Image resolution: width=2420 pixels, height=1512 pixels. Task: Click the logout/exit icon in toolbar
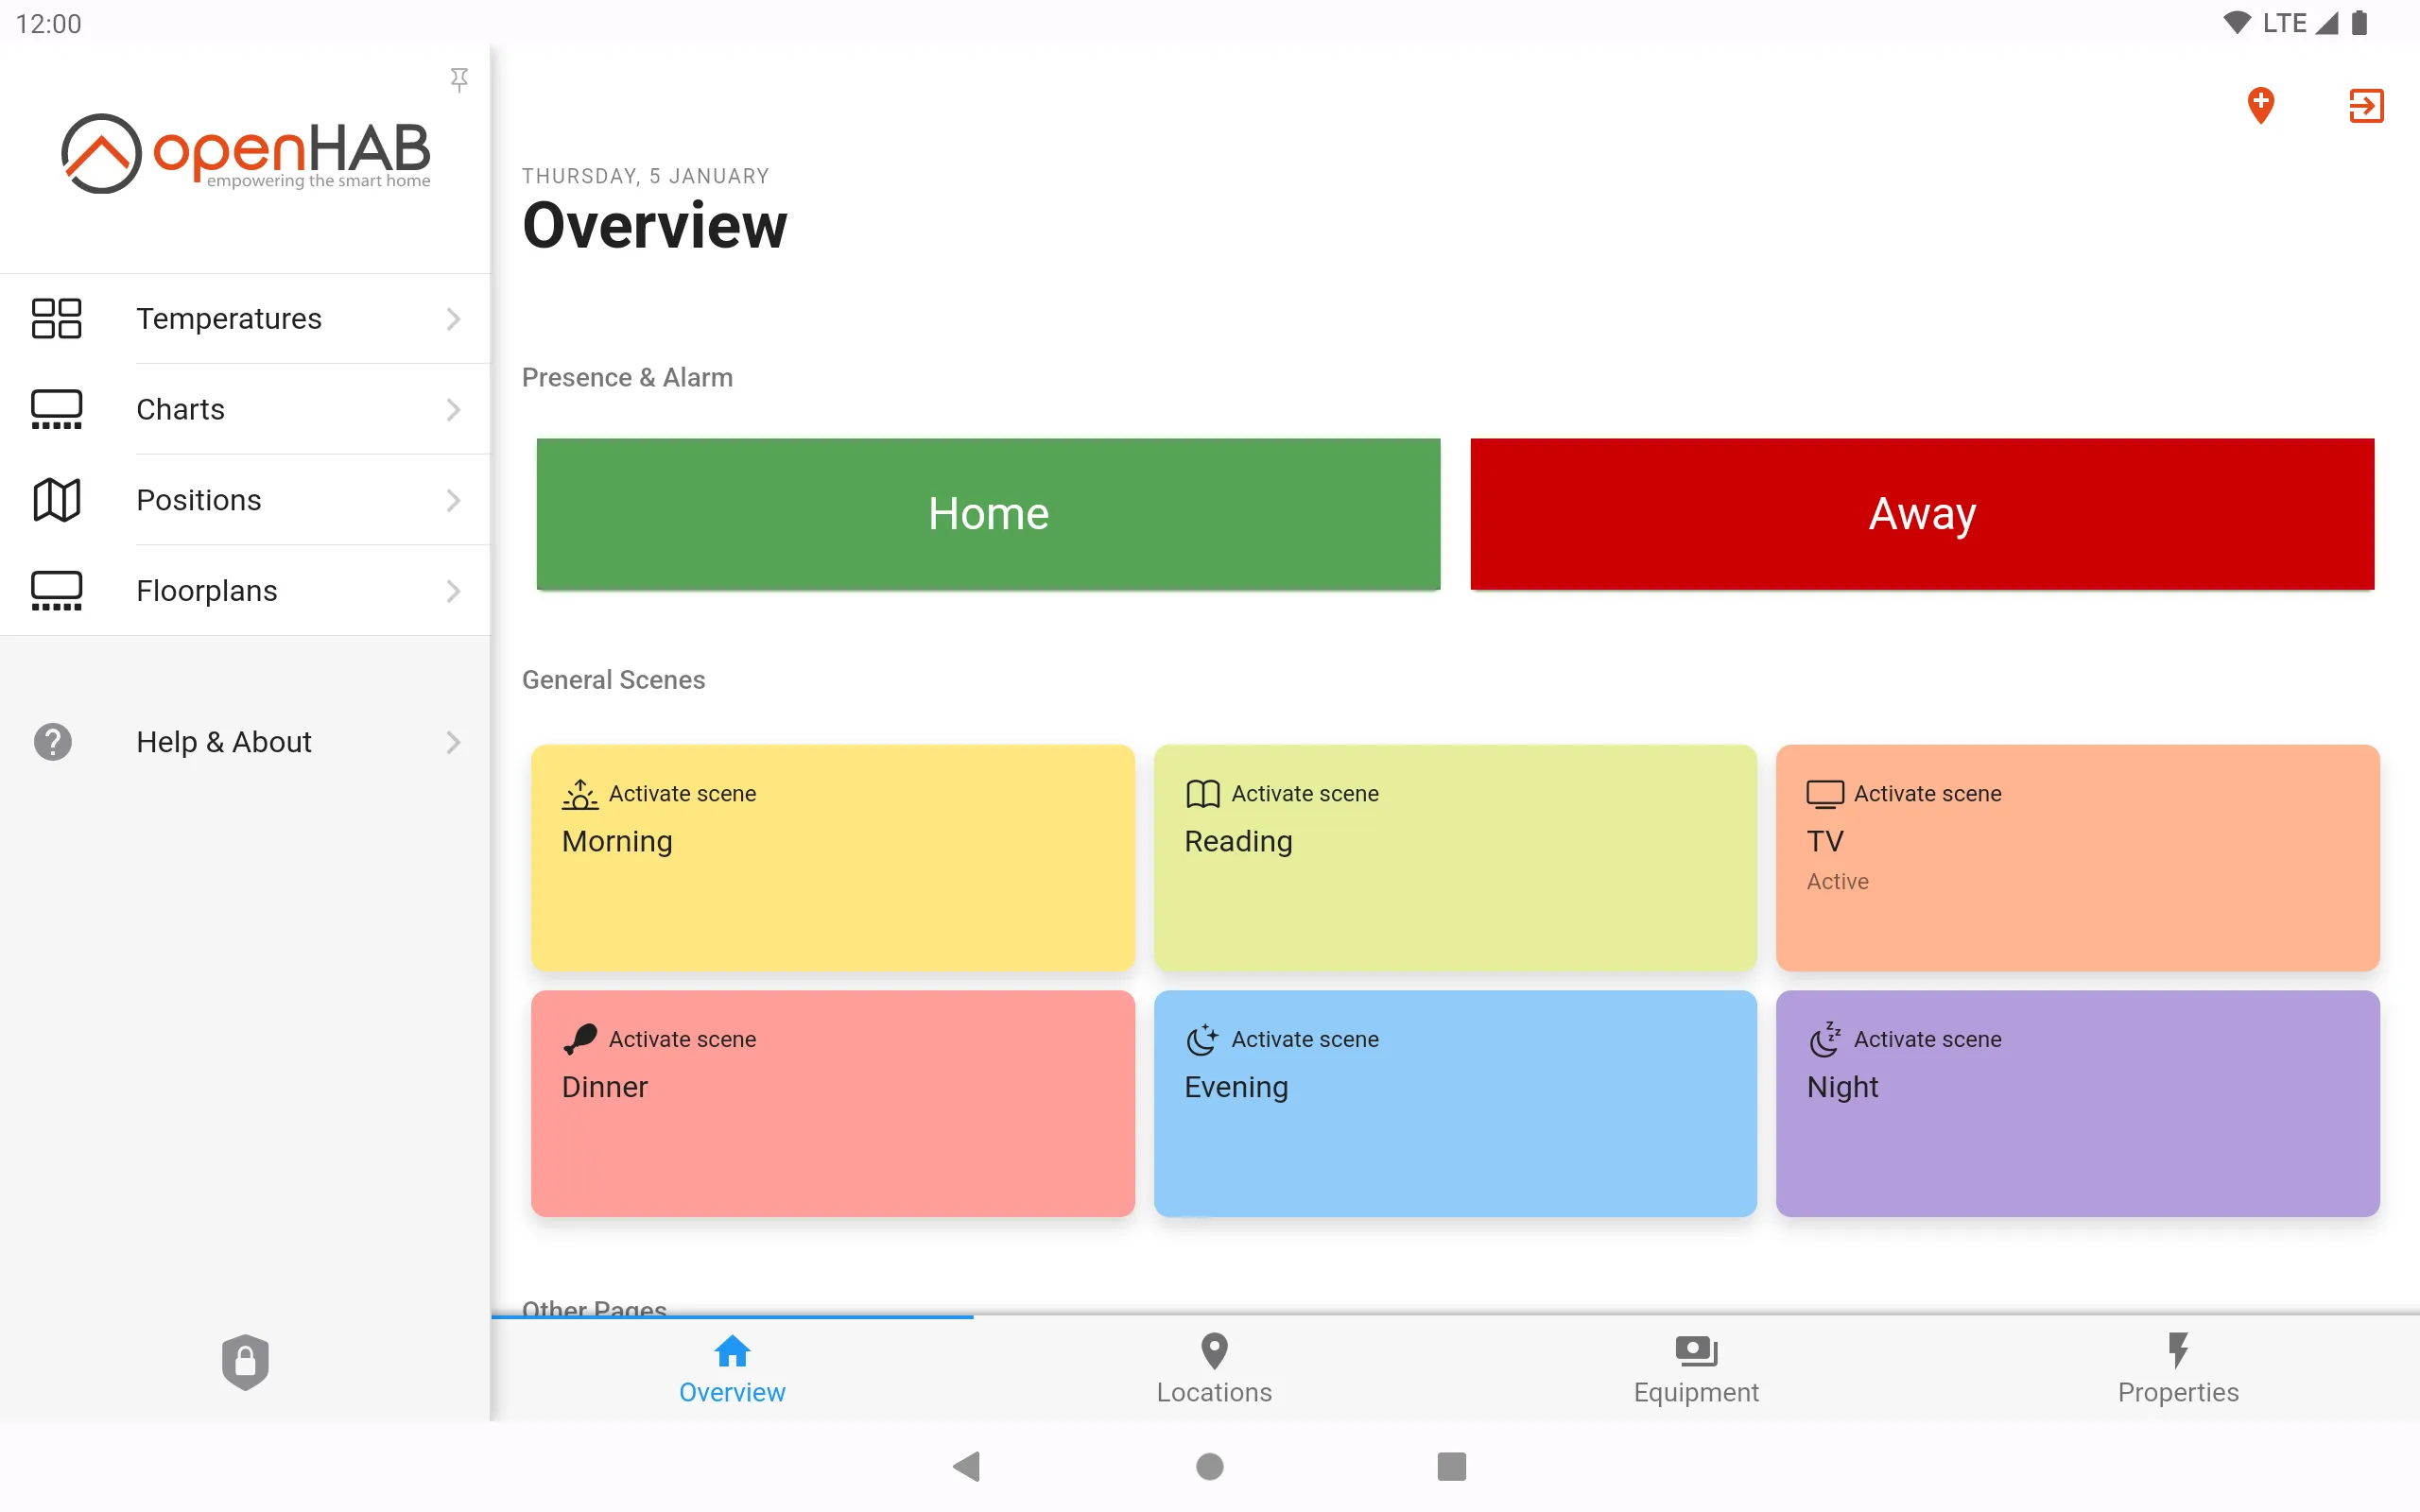pyautogui.click(x=2362, y=106)
